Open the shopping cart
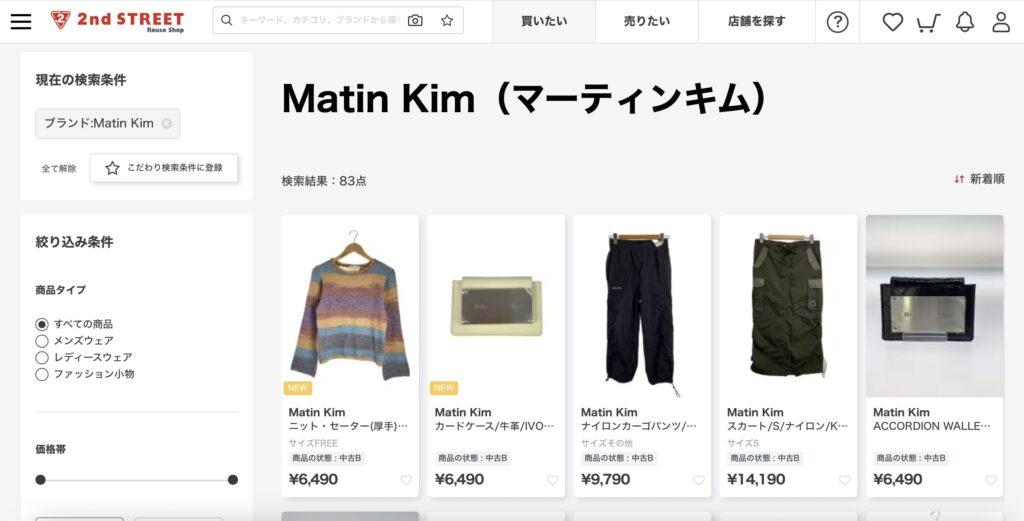Viewport: 1024px width, 521px height. click(928, 22)
